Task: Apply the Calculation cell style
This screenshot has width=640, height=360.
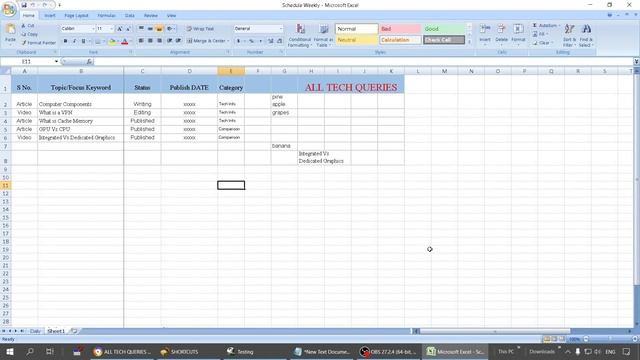Action: [400, 40]
